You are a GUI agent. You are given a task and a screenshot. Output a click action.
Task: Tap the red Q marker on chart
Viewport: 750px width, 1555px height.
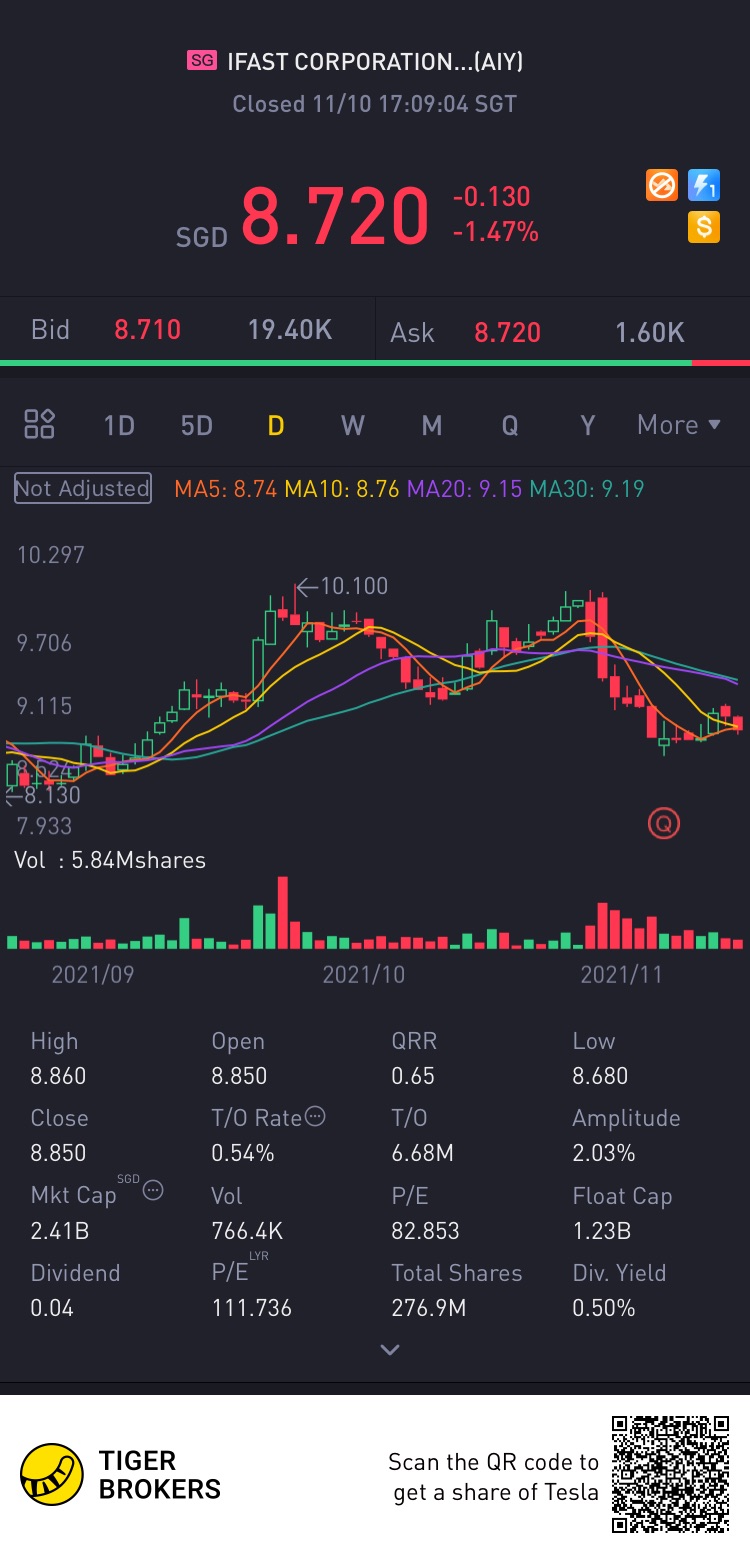click(664, 824)
